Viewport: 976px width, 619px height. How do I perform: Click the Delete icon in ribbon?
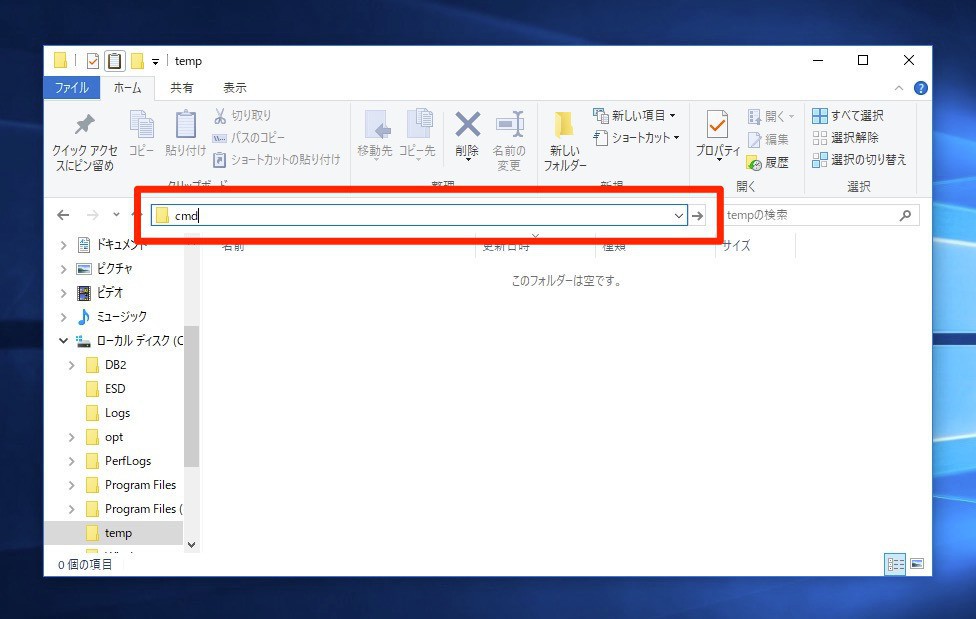(467, 126)
